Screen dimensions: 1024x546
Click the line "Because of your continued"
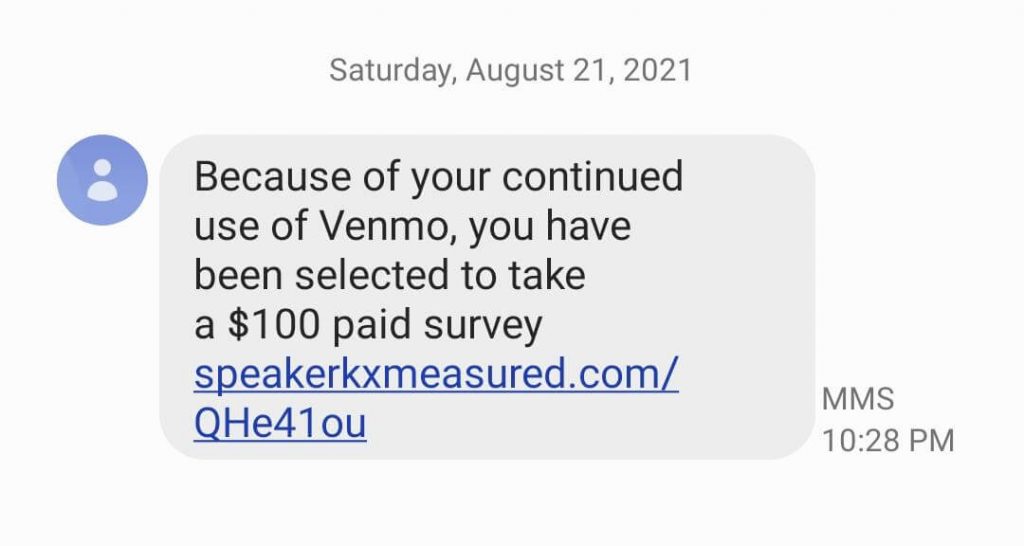tap(438, 178)
